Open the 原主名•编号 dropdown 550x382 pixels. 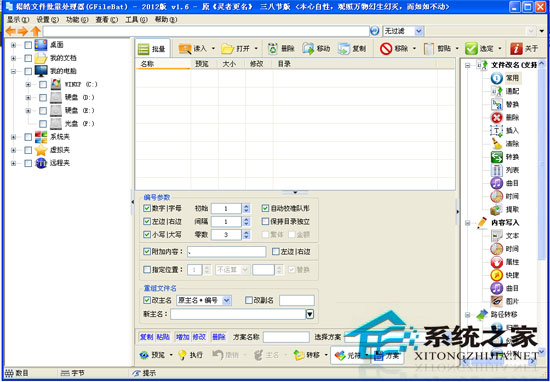point(204,300)
